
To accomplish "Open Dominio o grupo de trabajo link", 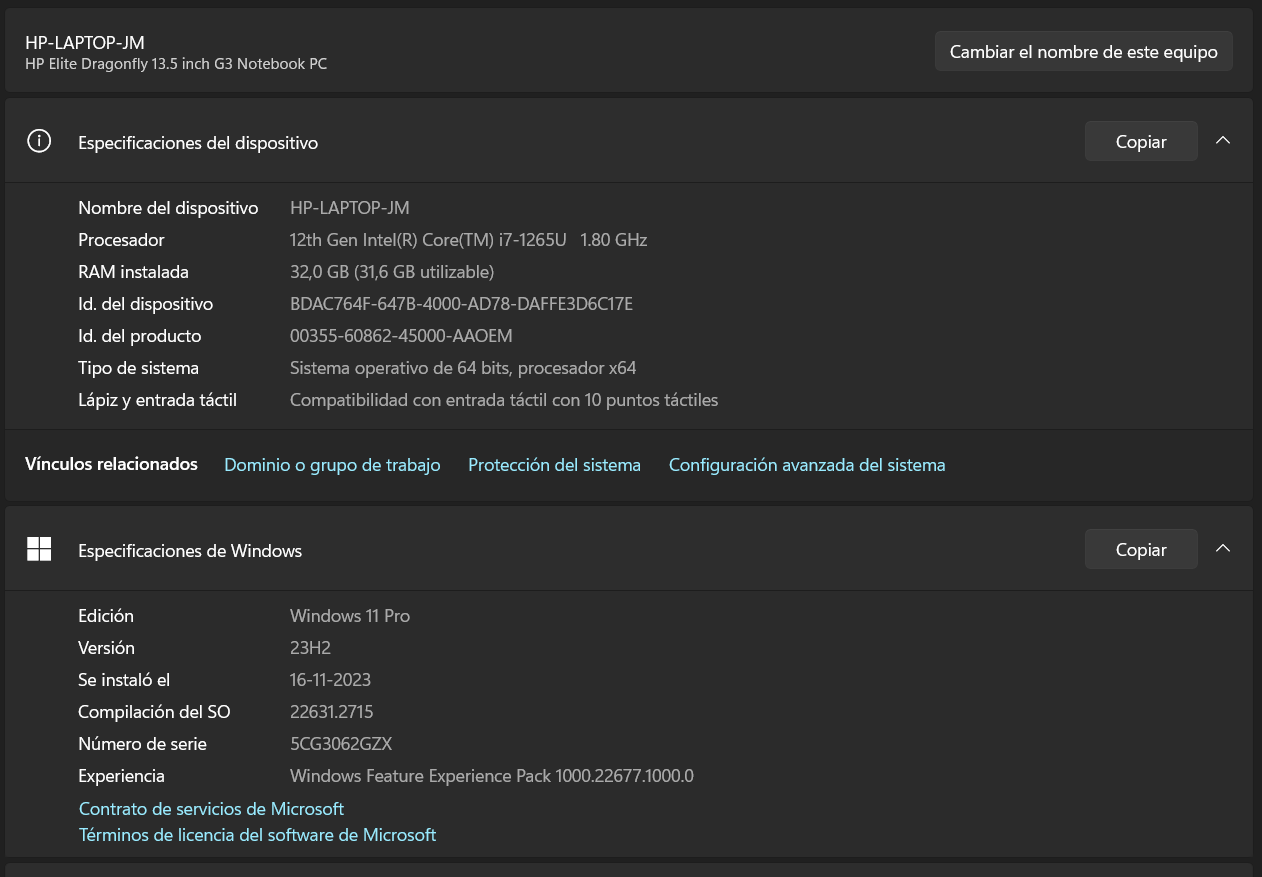I will (x=332, y=465).
